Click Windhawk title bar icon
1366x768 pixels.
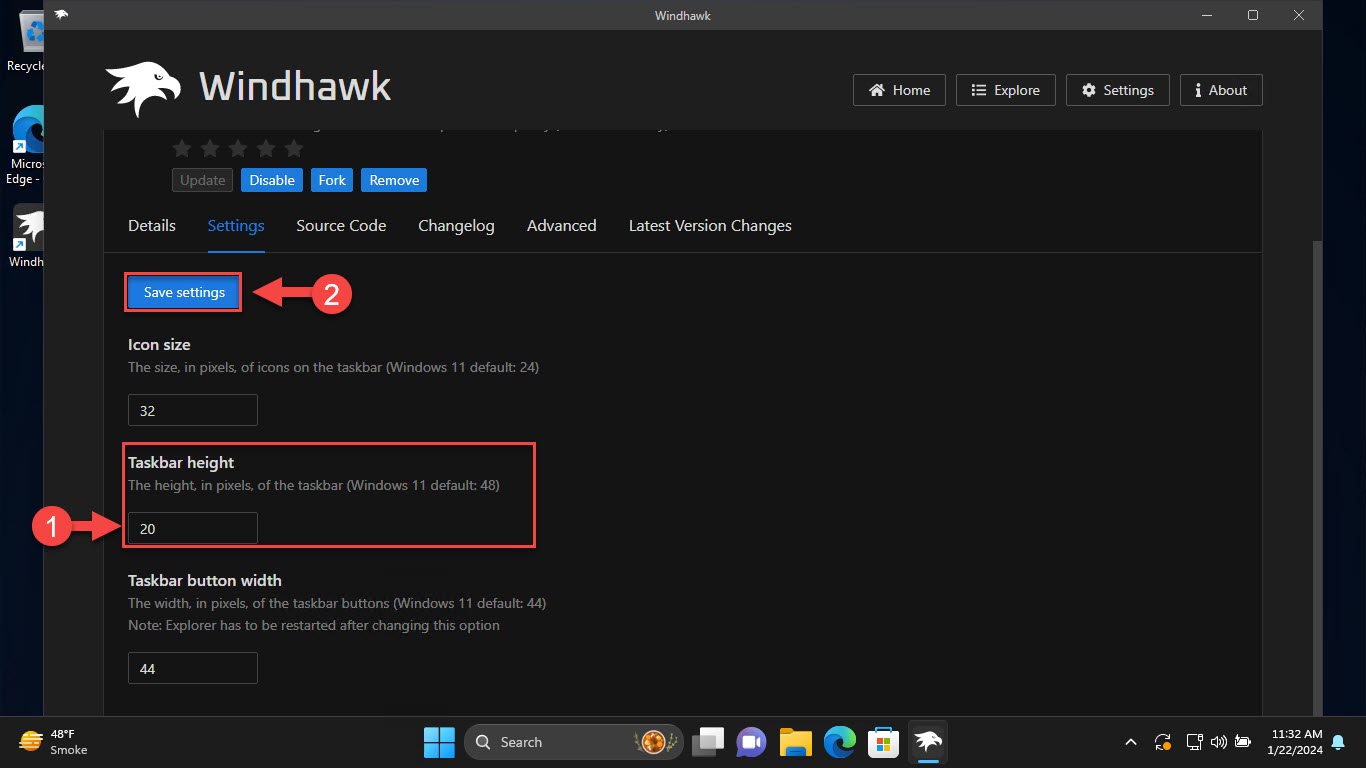click(62, 15)
